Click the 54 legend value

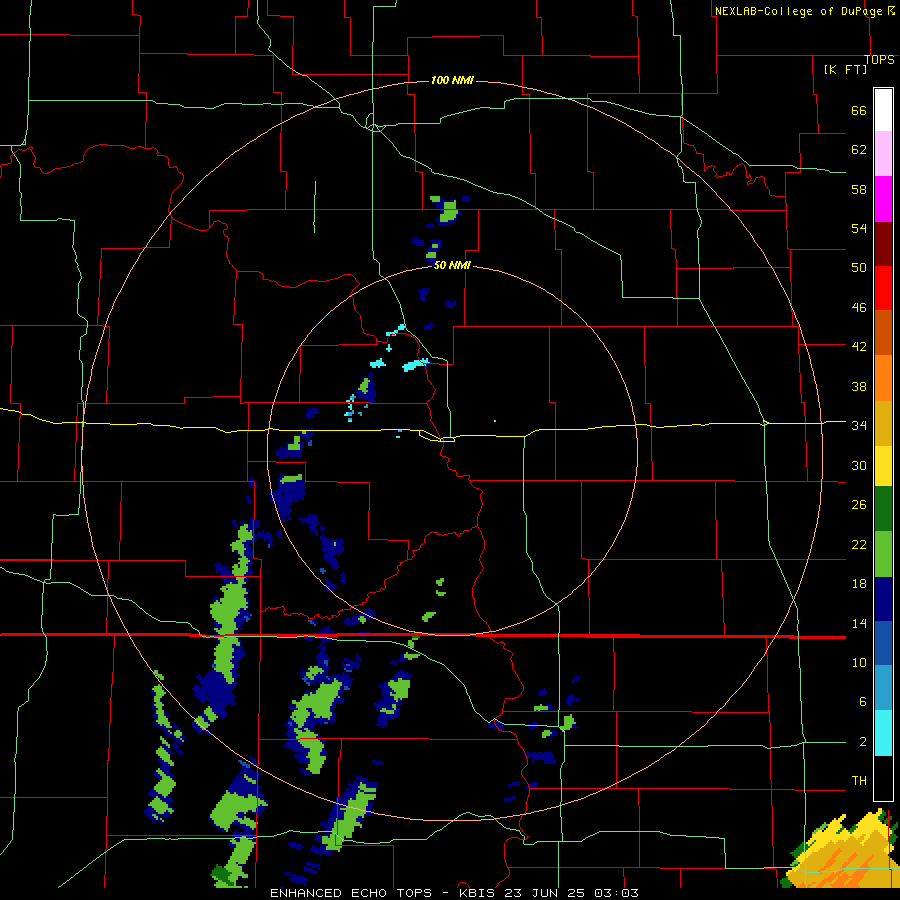[859, 228]
